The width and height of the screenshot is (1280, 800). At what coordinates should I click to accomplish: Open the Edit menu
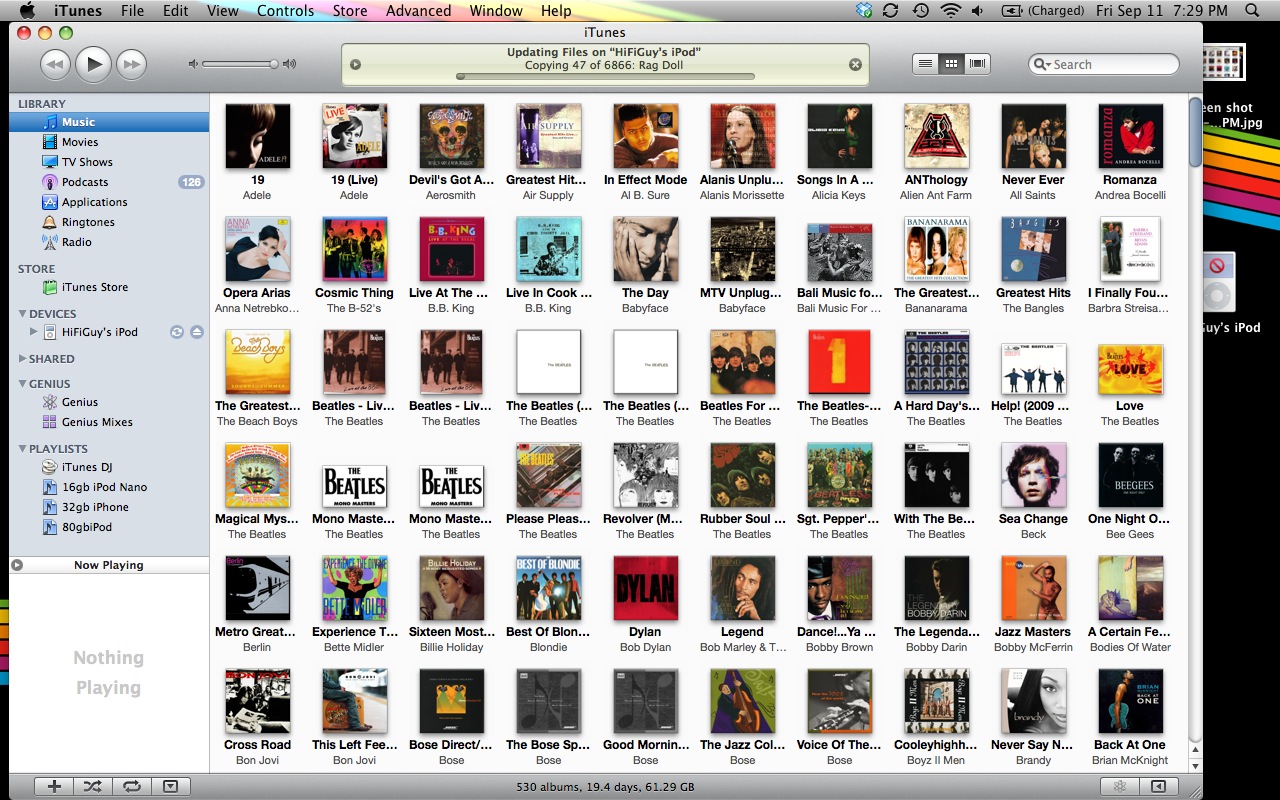[176, 11]
